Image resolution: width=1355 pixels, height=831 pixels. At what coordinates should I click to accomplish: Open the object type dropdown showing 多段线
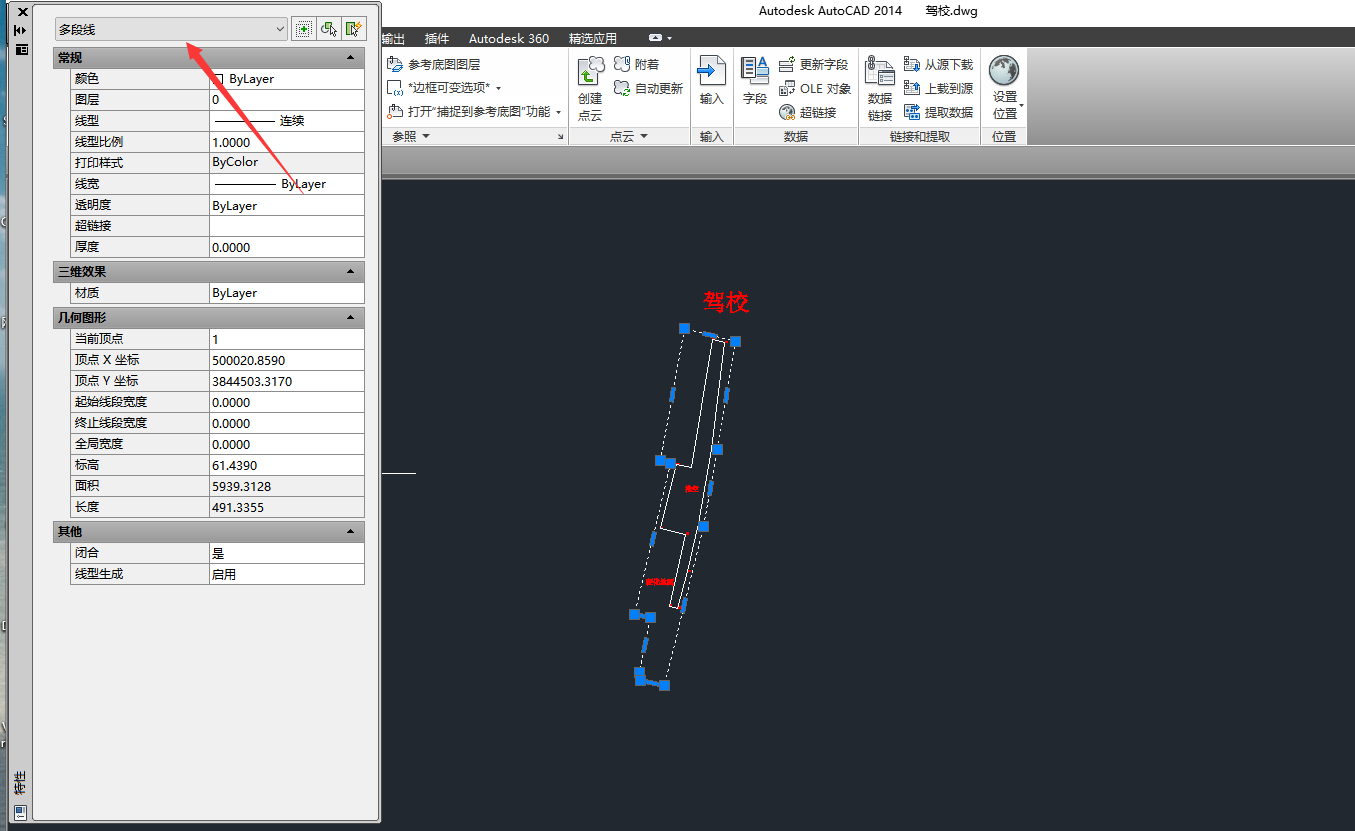click(171, 30)
